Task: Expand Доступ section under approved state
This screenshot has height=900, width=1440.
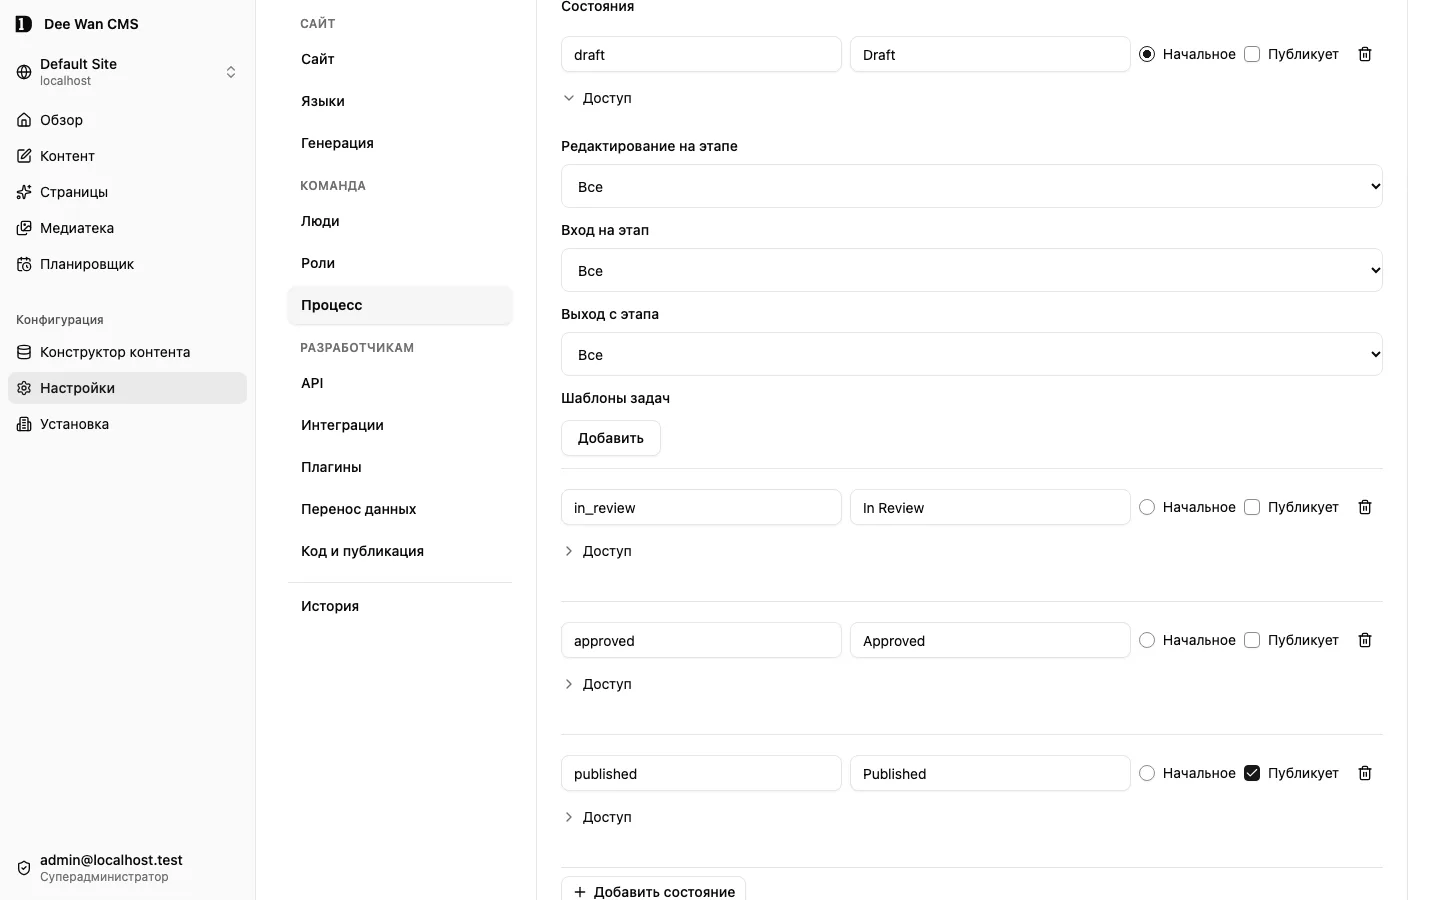Action: (598, 684)
